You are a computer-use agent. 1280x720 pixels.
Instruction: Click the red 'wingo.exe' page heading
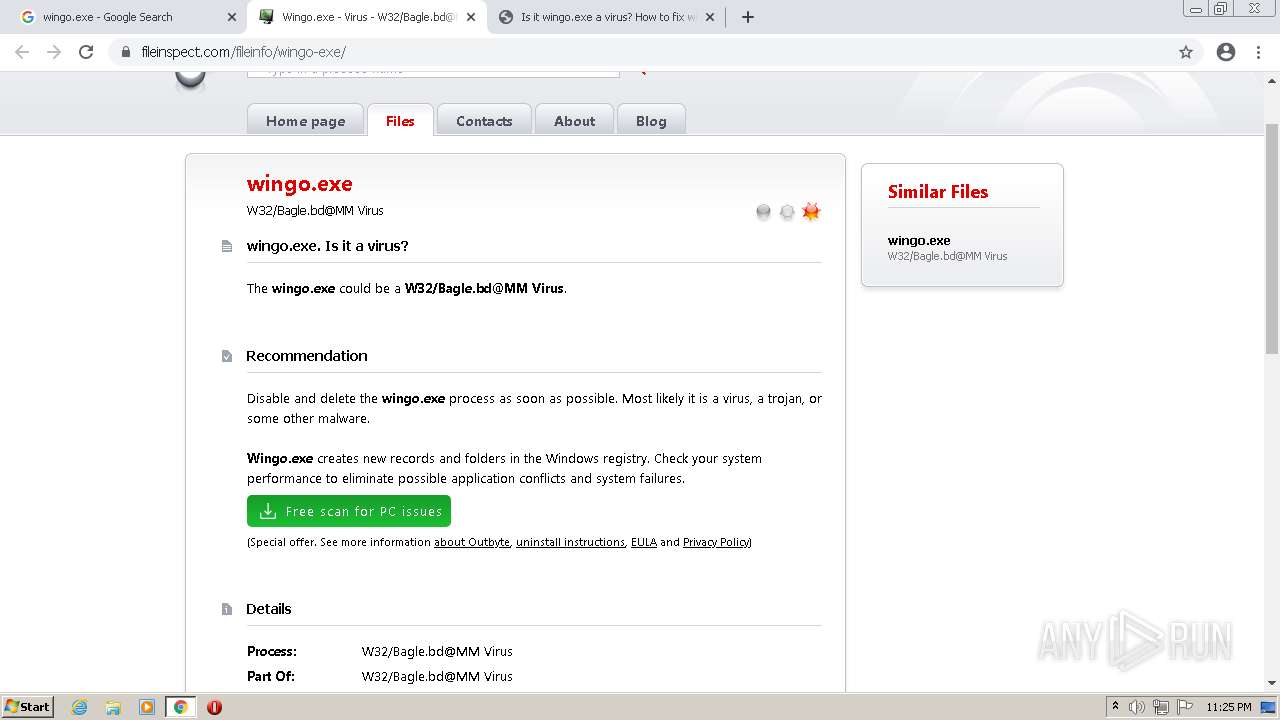pos(300,184)
